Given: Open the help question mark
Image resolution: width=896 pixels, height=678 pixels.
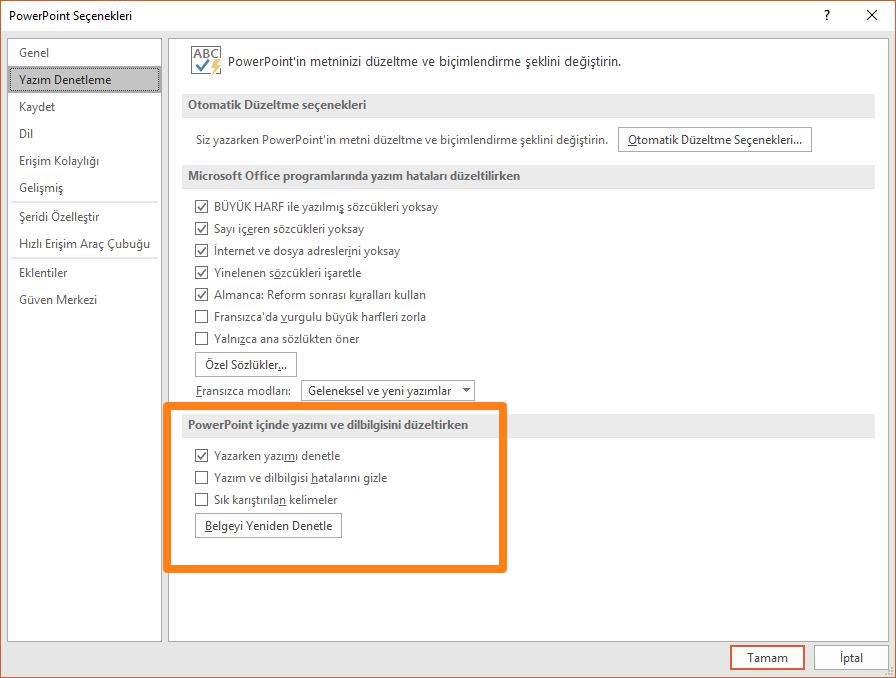Looking at the screenshot, I should pyautogui.click(x=827, y=15).
